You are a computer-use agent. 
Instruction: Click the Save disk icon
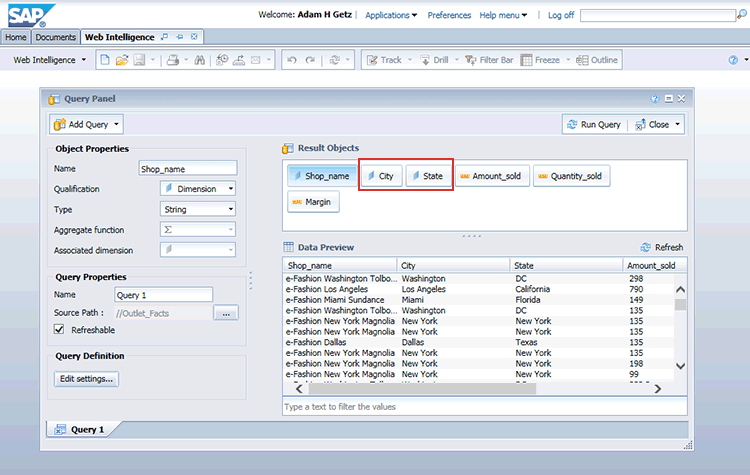139,60
